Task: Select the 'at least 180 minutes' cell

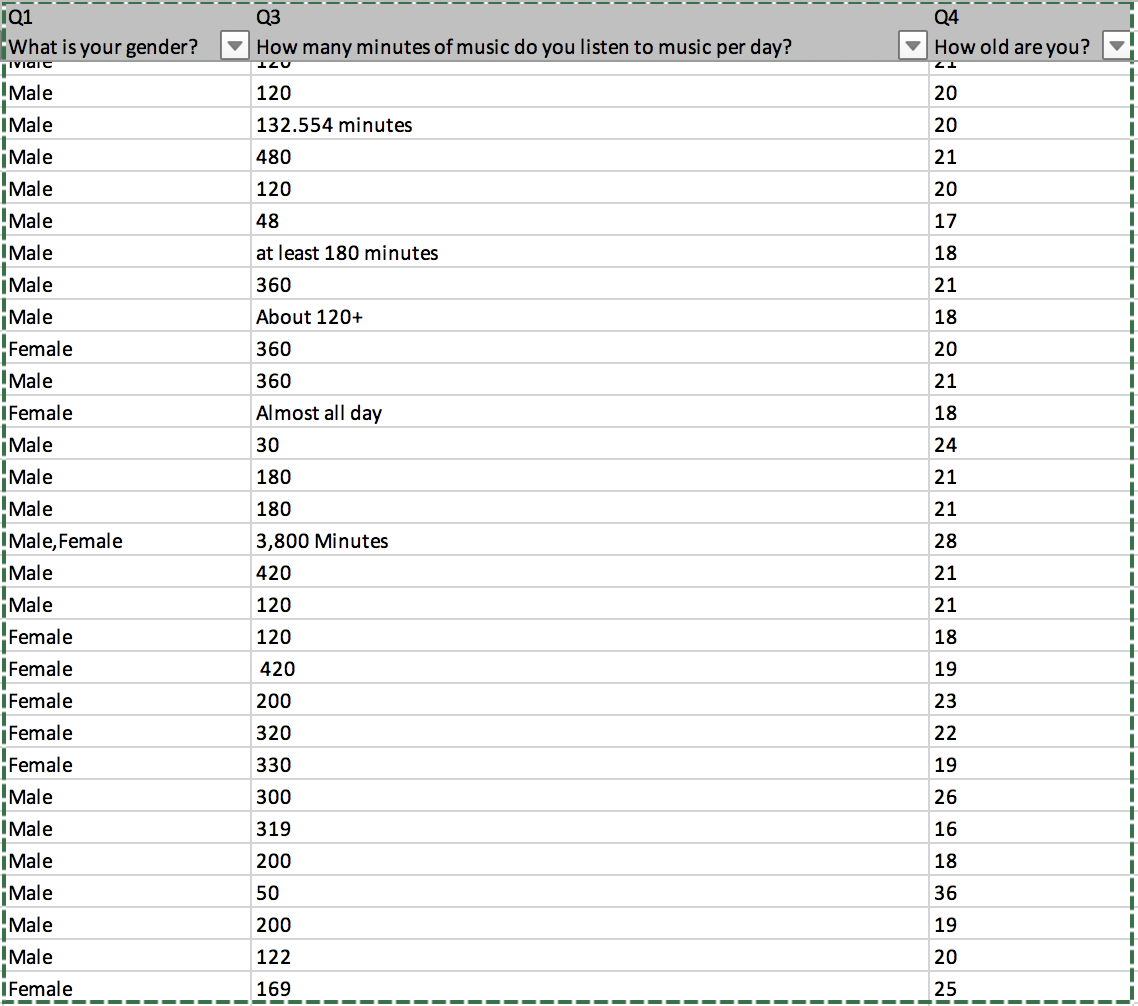Action: [590, 253]
